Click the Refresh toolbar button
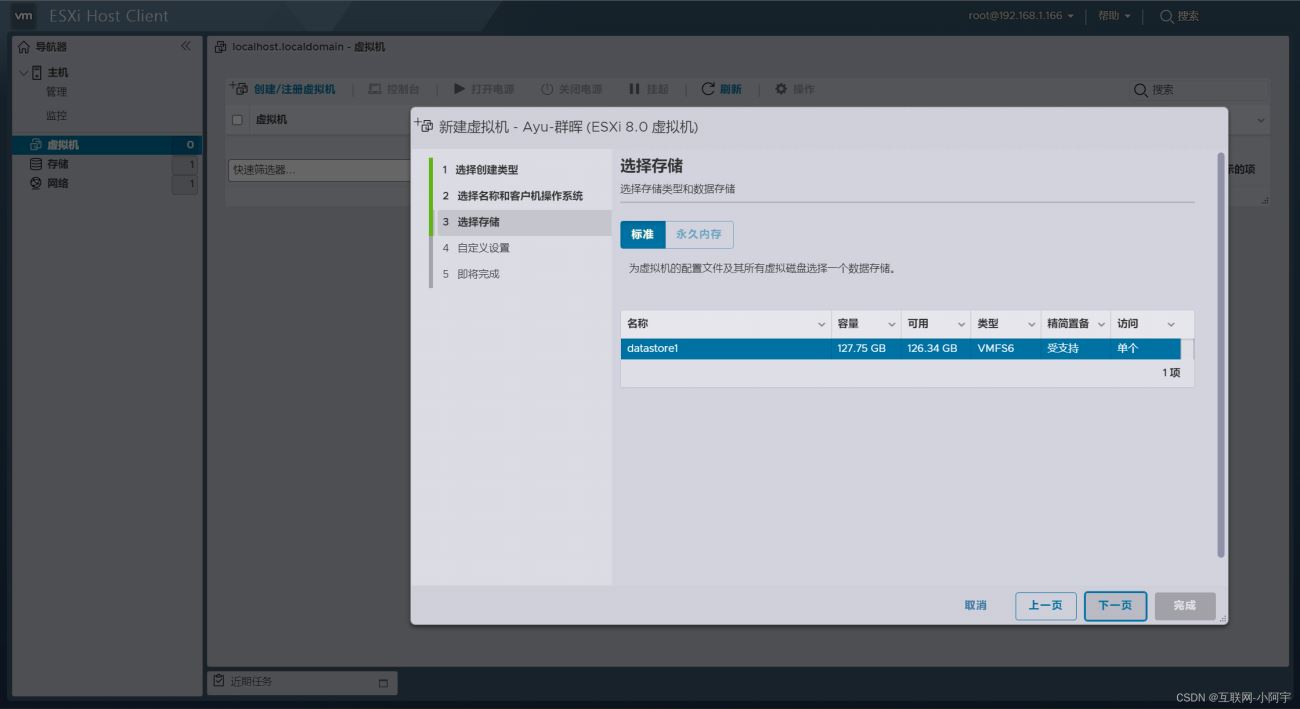Image resolution: width=1300 pixels, height=709 pixels. 722,89
